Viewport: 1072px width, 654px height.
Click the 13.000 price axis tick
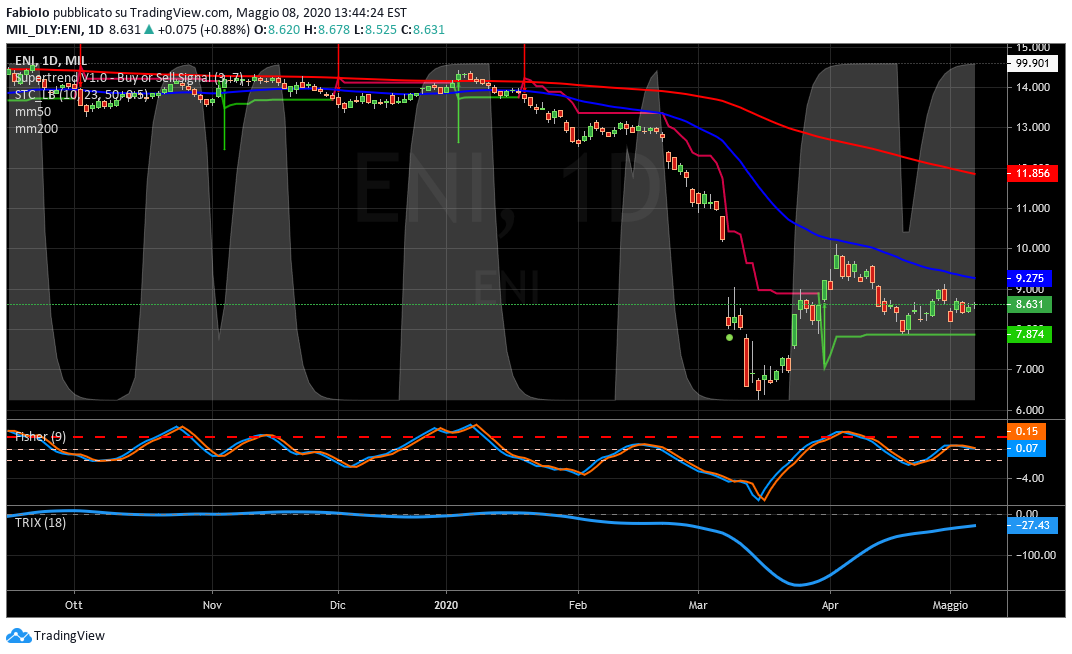coord(1032,127)
